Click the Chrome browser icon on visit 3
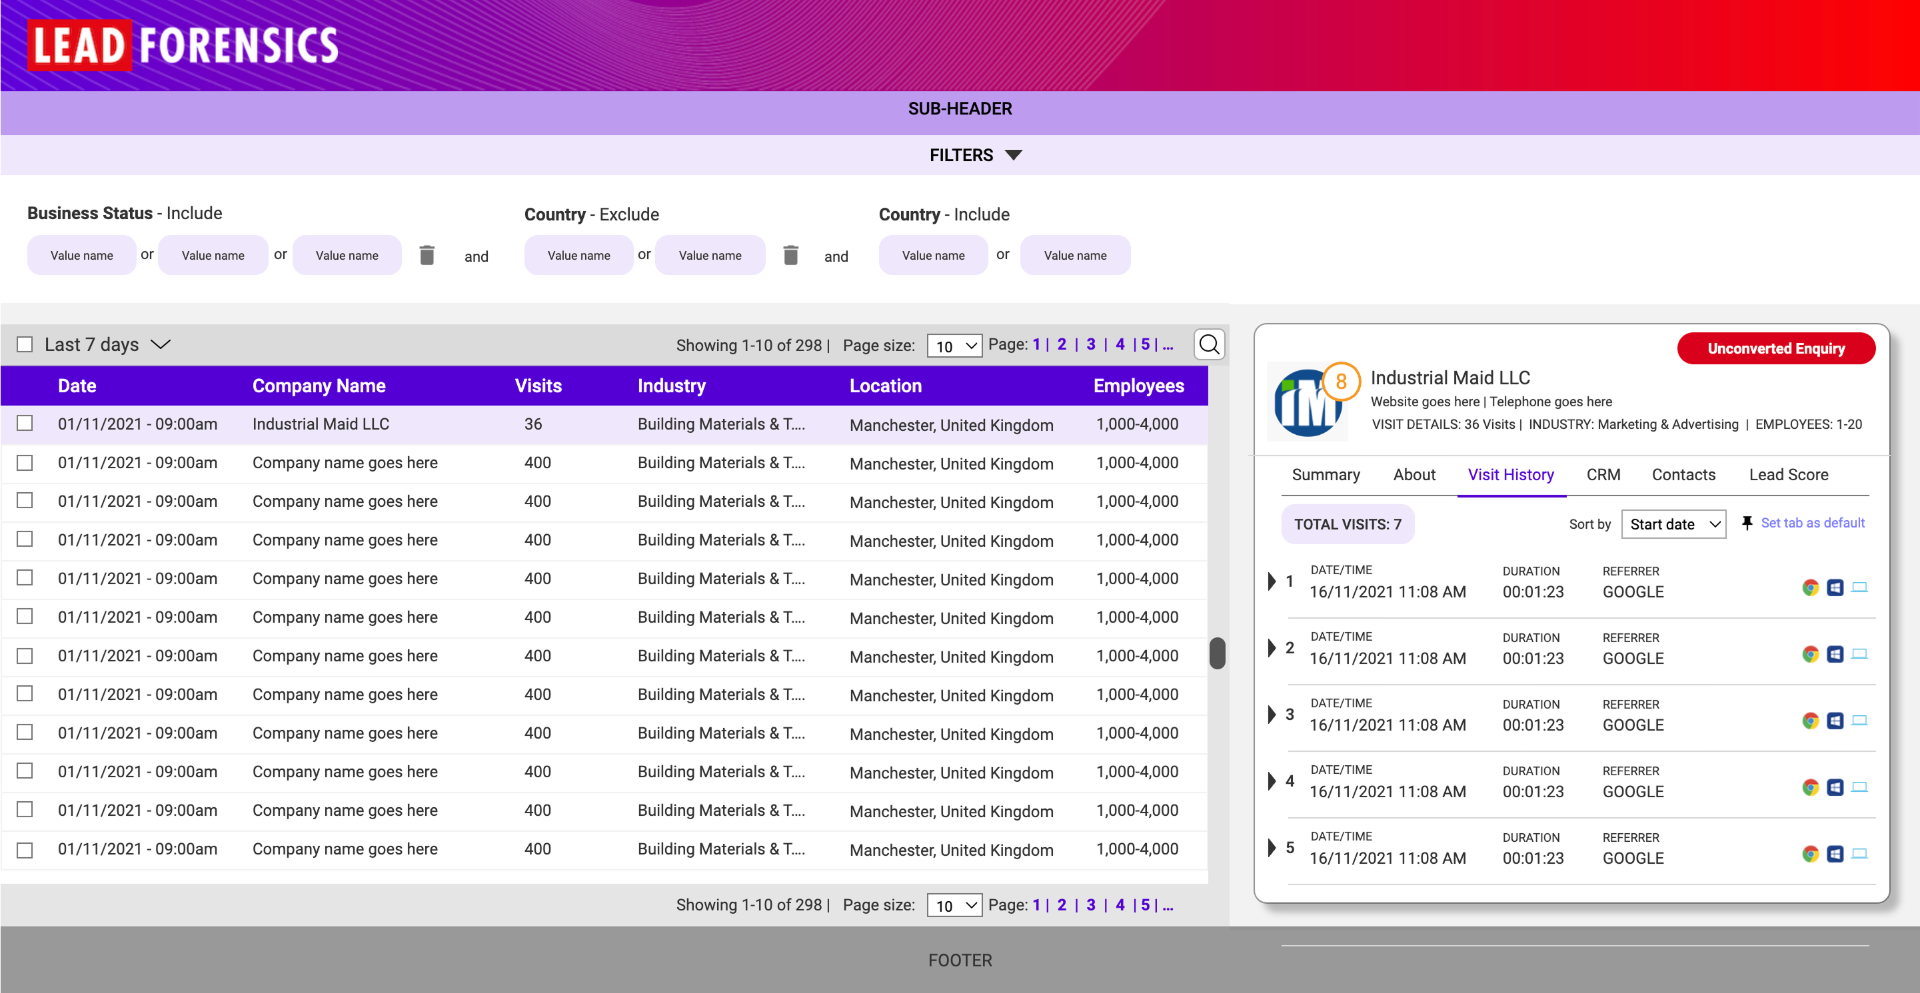 1810,721
